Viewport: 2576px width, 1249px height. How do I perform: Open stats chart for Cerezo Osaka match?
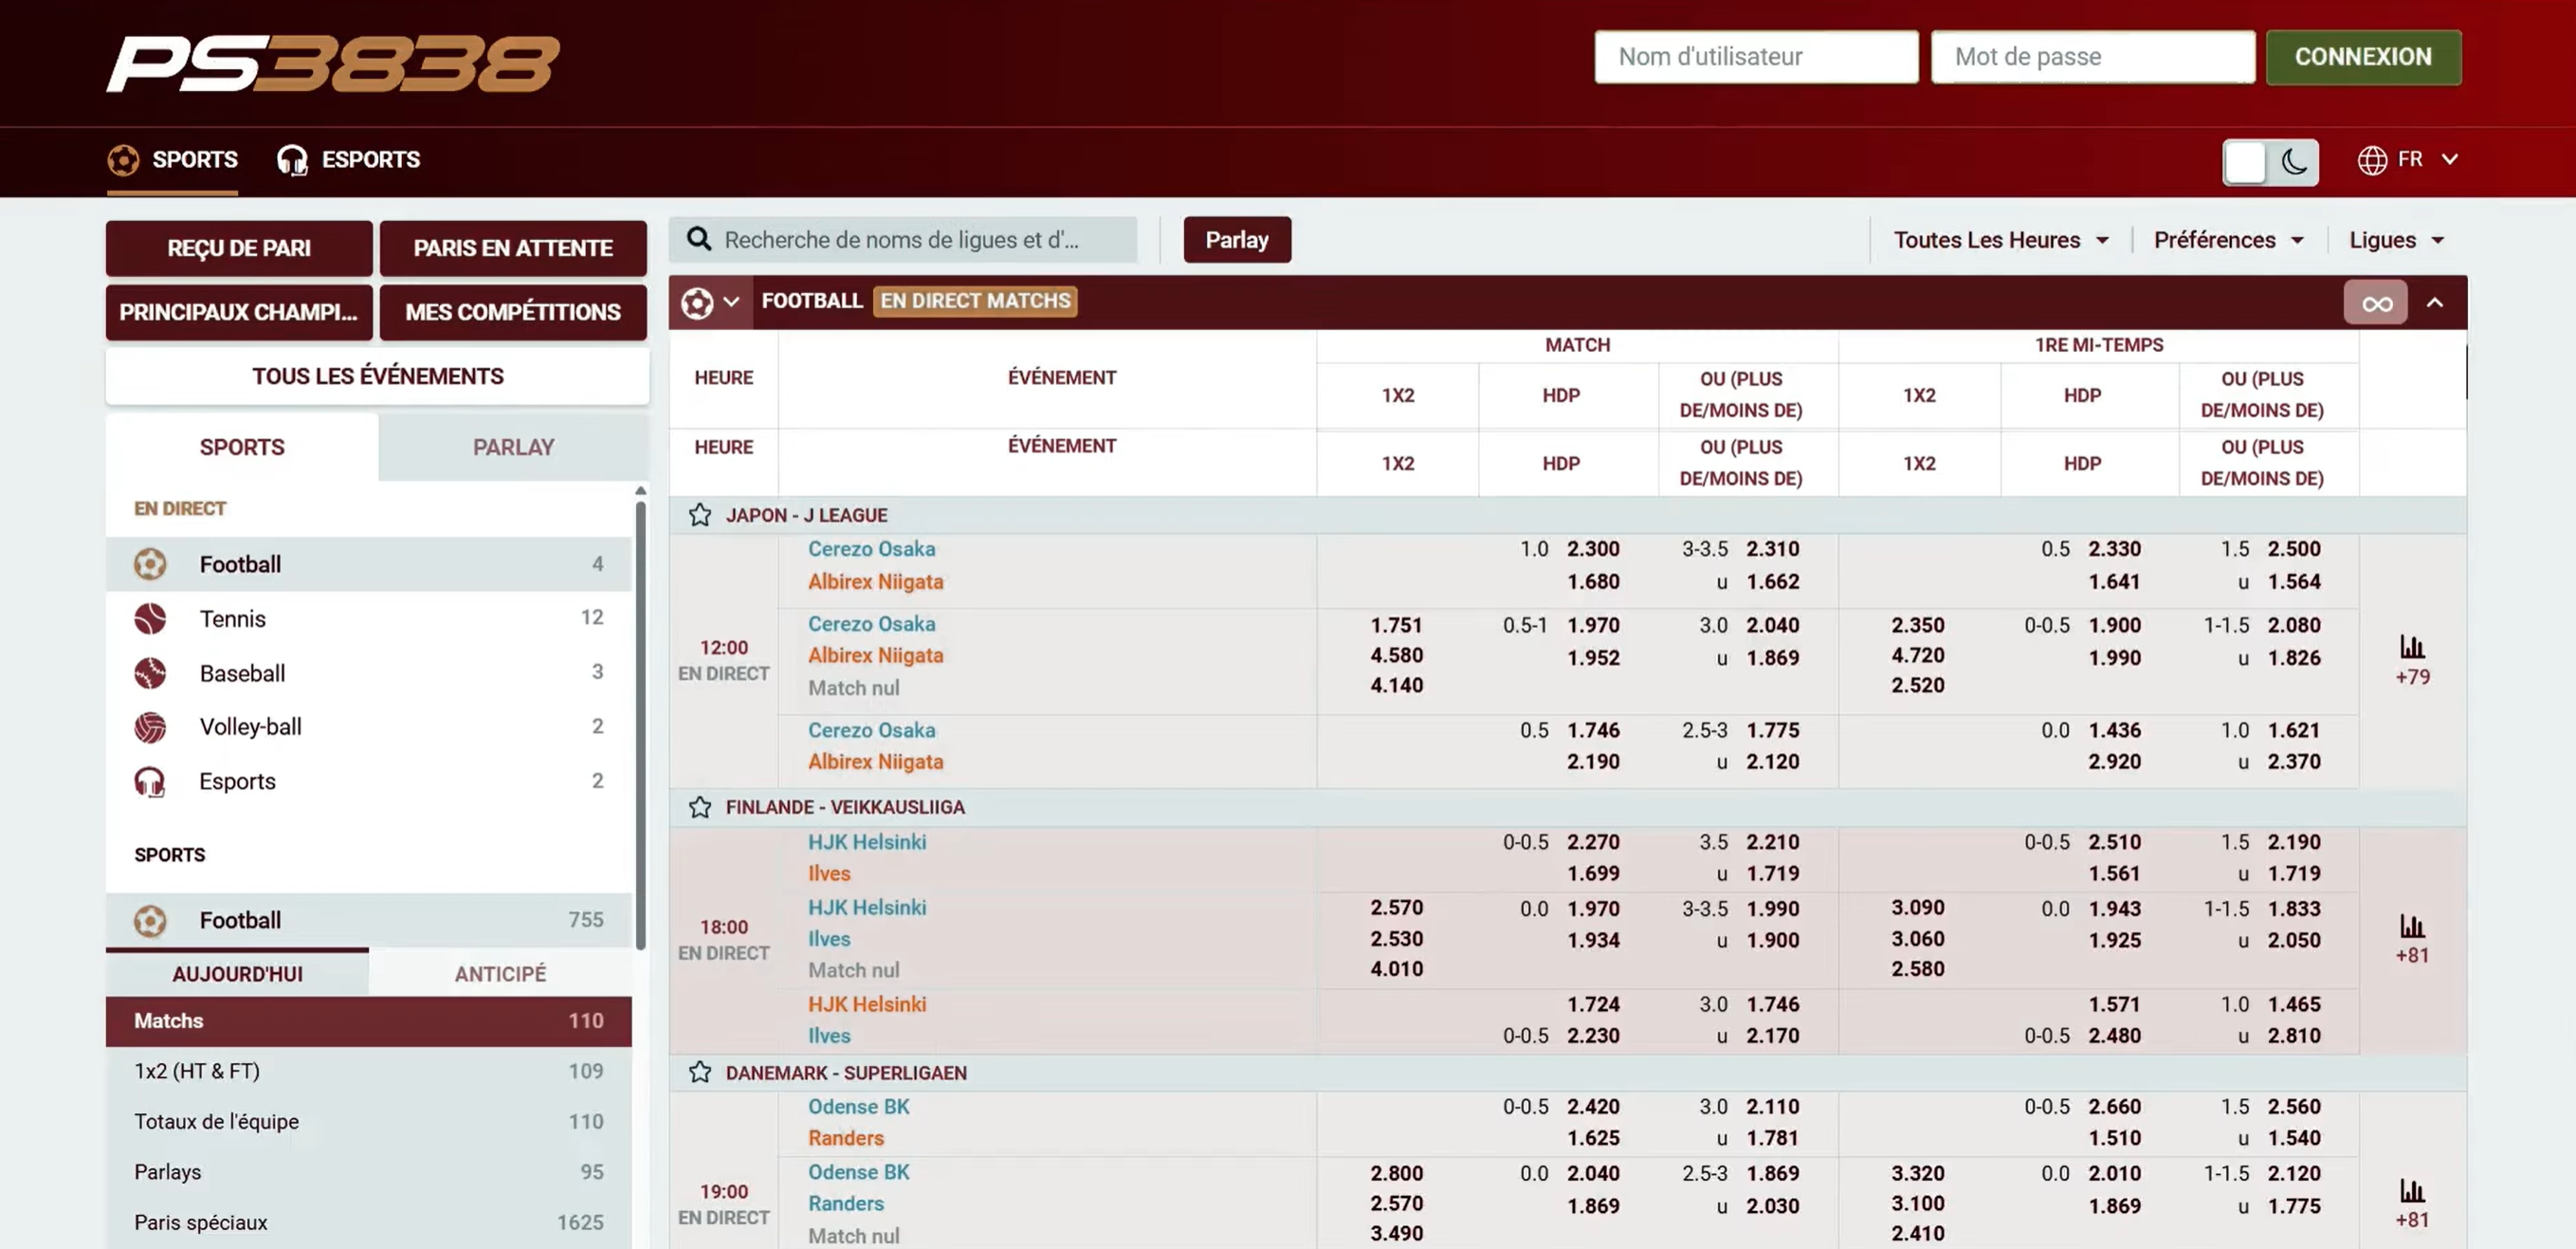tap(2411, 648)
